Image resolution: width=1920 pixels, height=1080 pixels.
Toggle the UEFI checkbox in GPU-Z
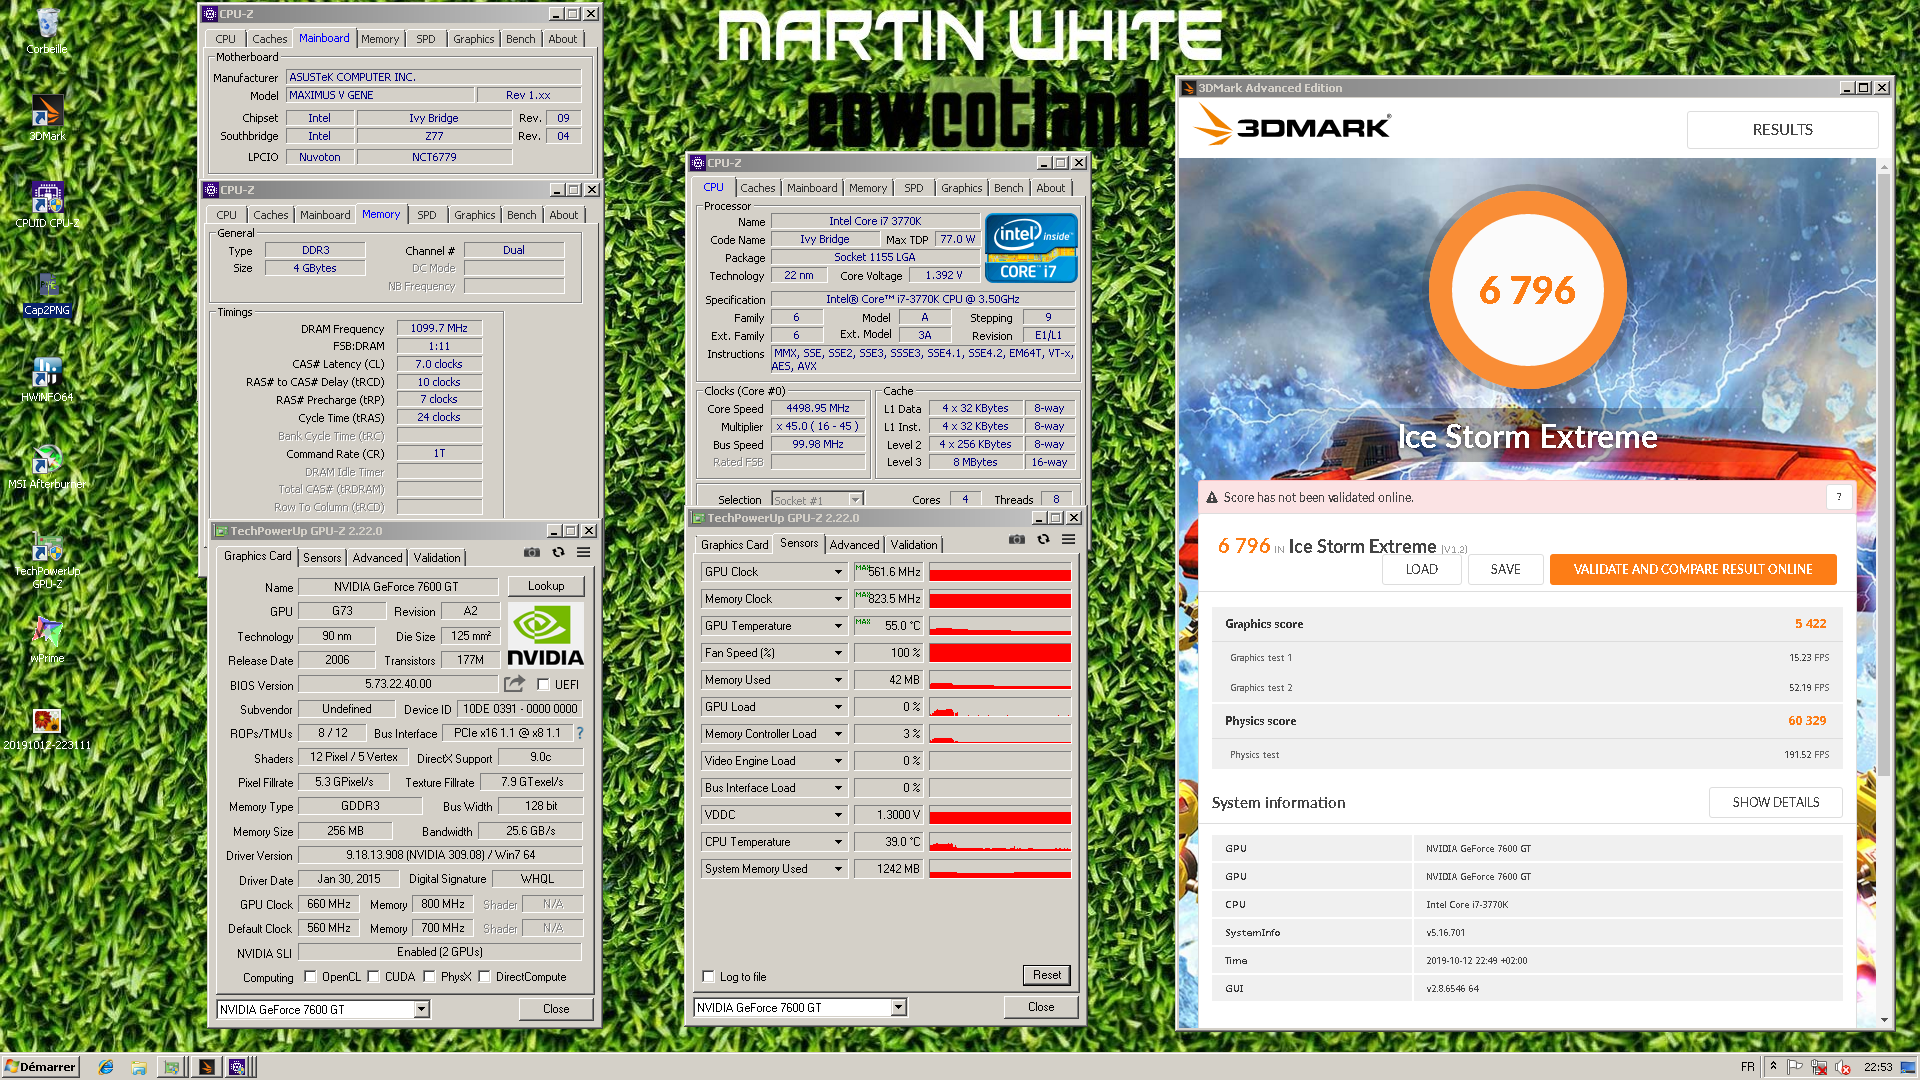[543, 685]
